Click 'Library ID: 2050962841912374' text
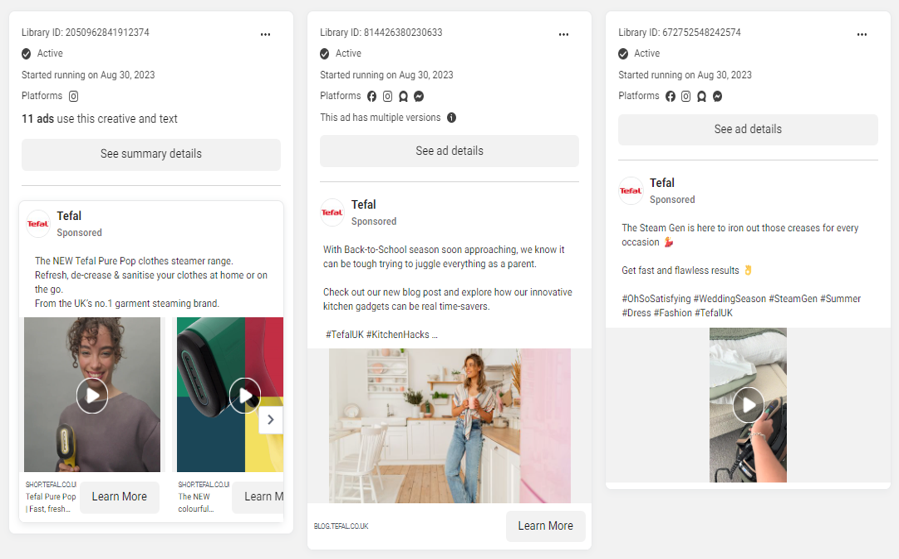 pyautogui.click(x=85, y=33)
